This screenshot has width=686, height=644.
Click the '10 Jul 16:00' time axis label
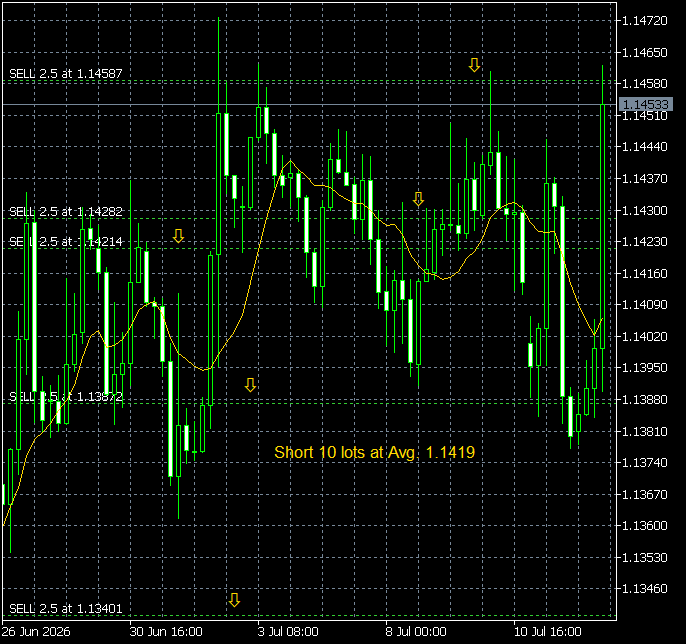coord(547,632)
